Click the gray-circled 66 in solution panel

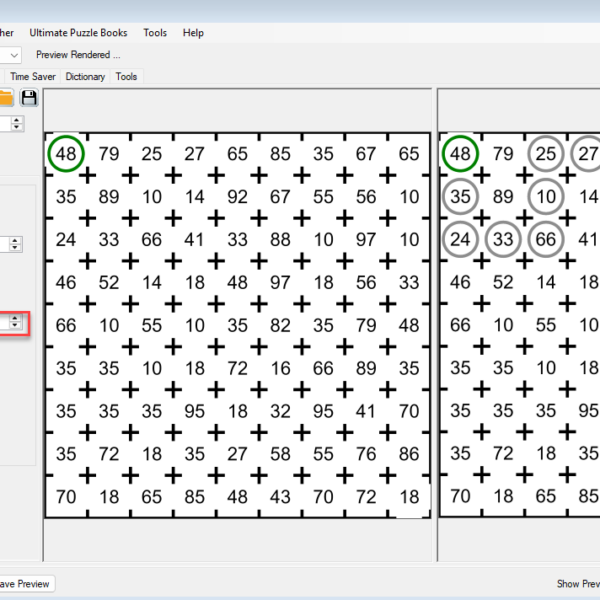546,240
